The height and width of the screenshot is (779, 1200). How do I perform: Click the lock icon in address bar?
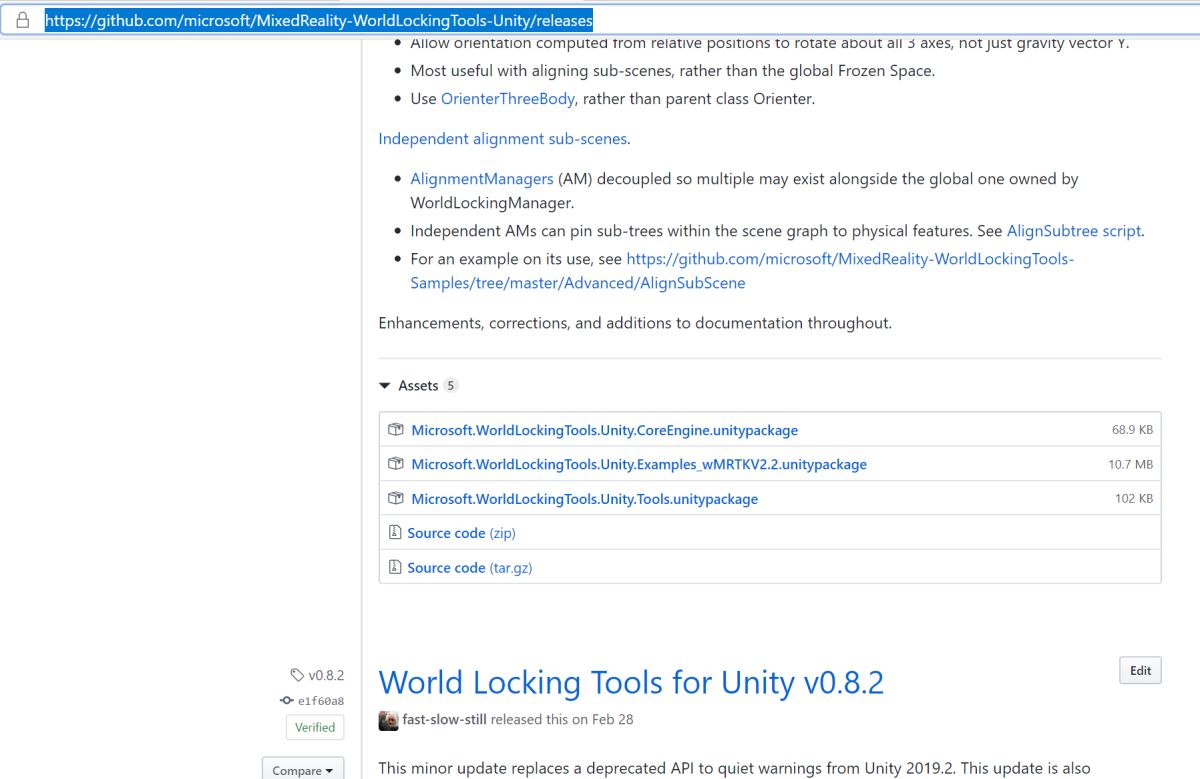23,20
